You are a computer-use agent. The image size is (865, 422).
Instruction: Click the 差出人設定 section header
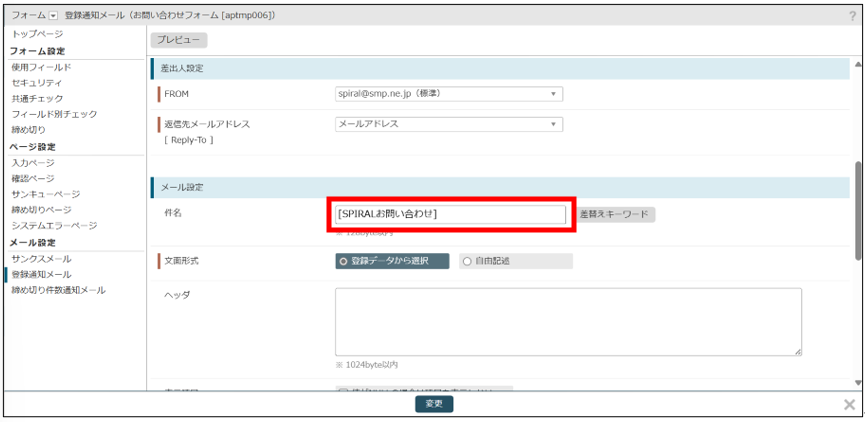(x=500, y=69)
